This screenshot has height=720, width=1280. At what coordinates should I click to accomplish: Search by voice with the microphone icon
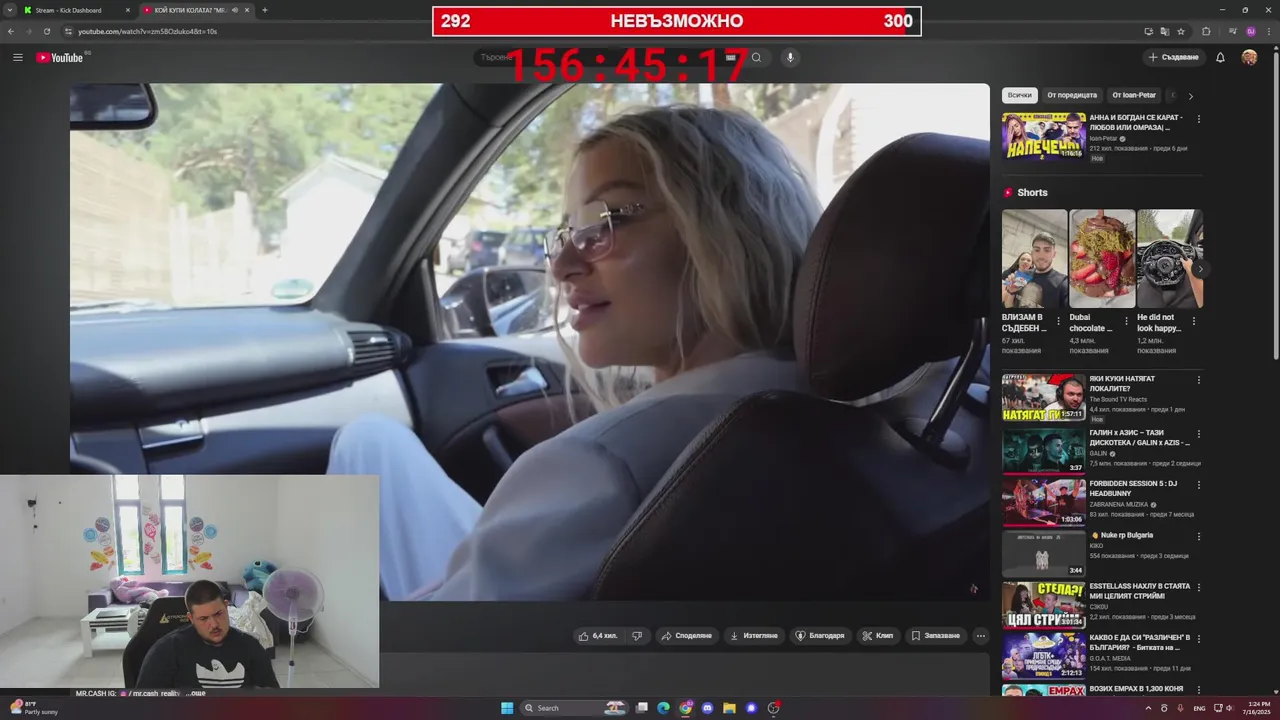pos(790,57)
